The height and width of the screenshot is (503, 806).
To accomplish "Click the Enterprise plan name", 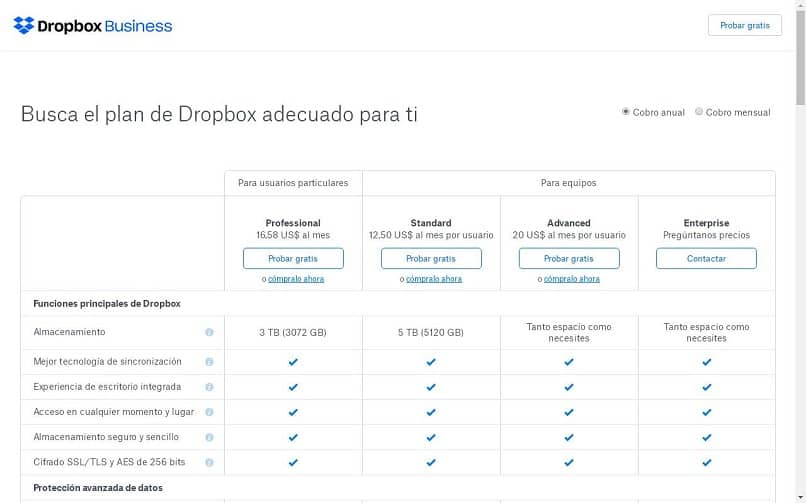I will (706, 223).
